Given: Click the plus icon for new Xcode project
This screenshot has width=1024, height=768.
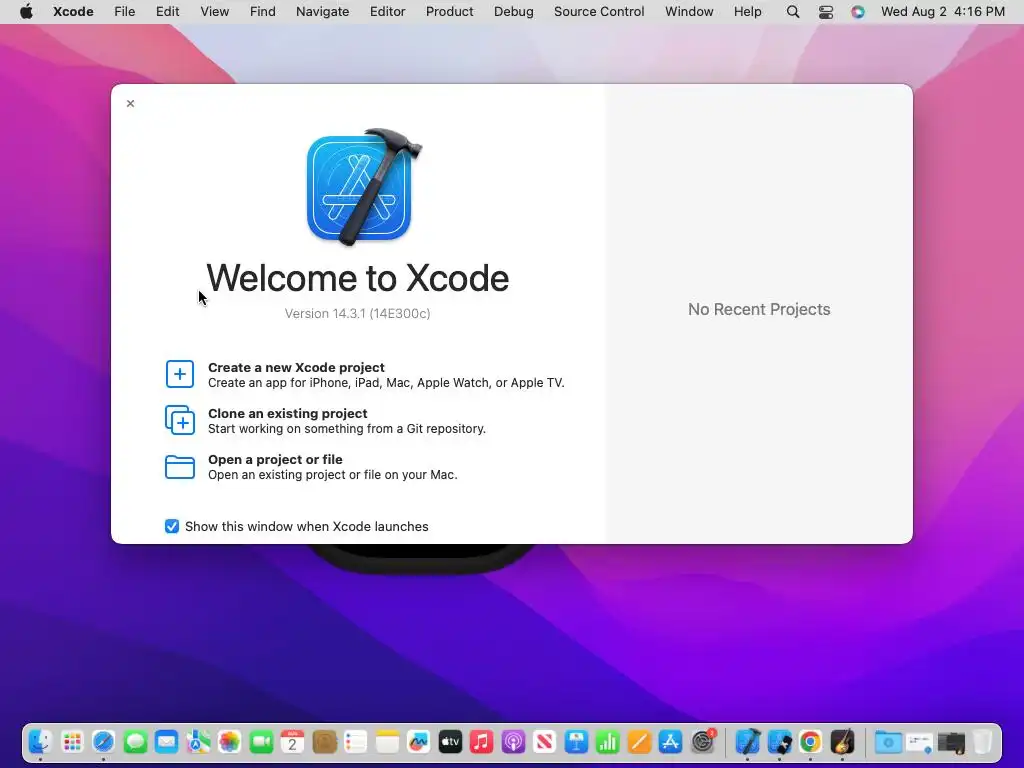Looking at the screenshot, I should point(180,374).
